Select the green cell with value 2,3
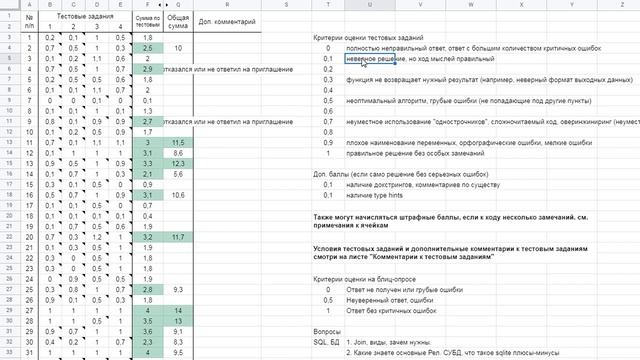 click(148, 342)
